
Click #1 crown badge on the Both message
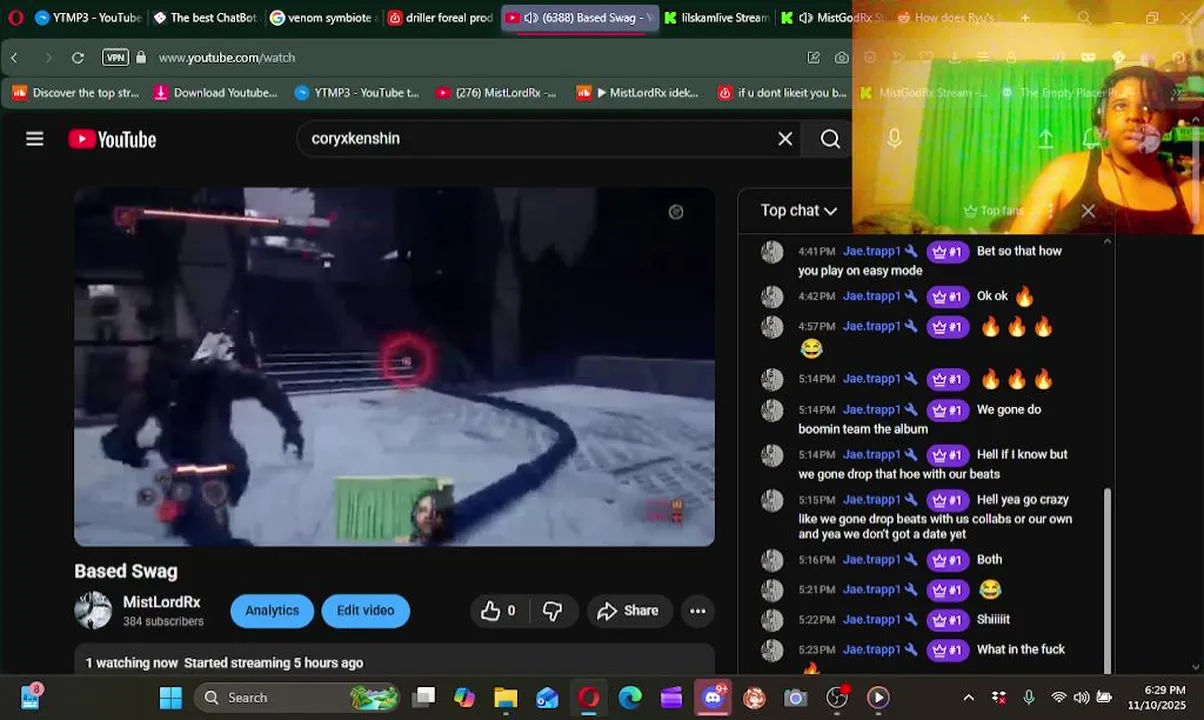(947, 560)
